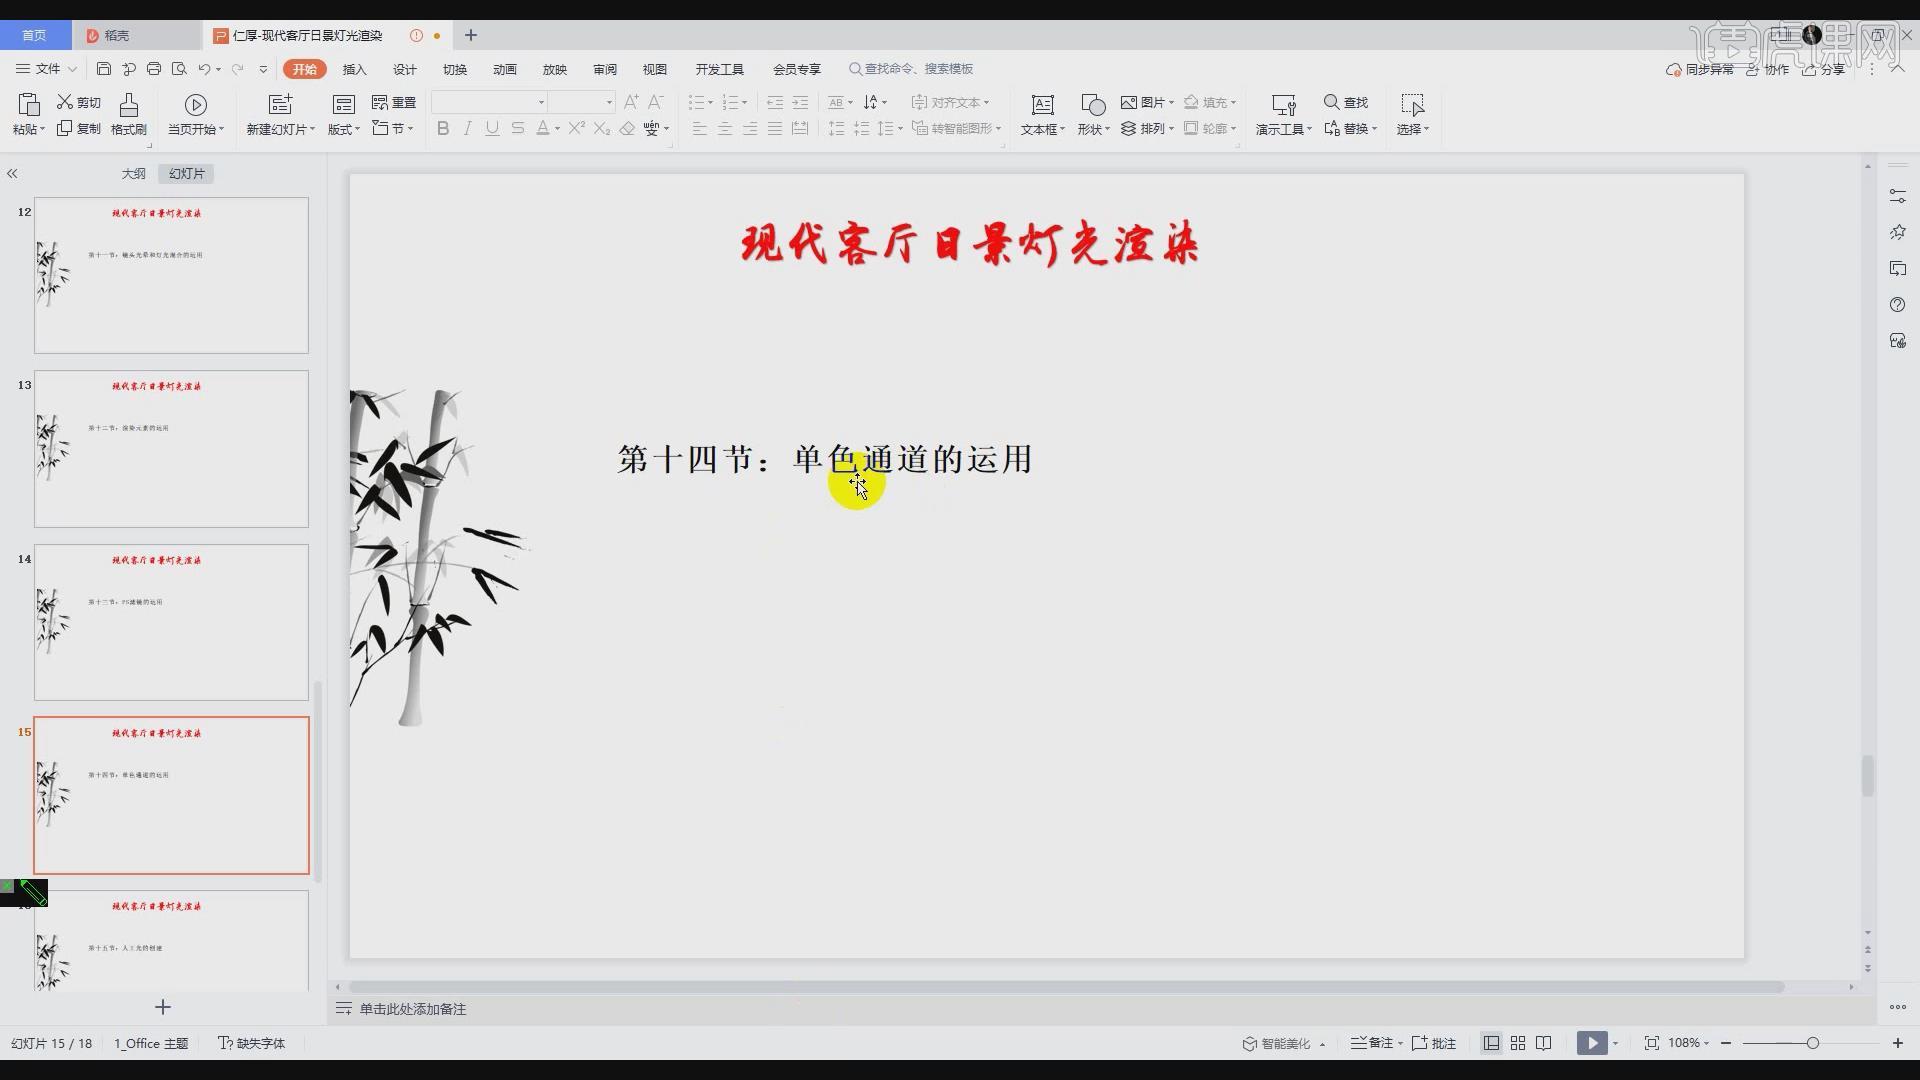Image resolution: width=1920 pixels, height=1080 pixels.
Task: Toggle Italic formatting button
Action: point(467,128)
